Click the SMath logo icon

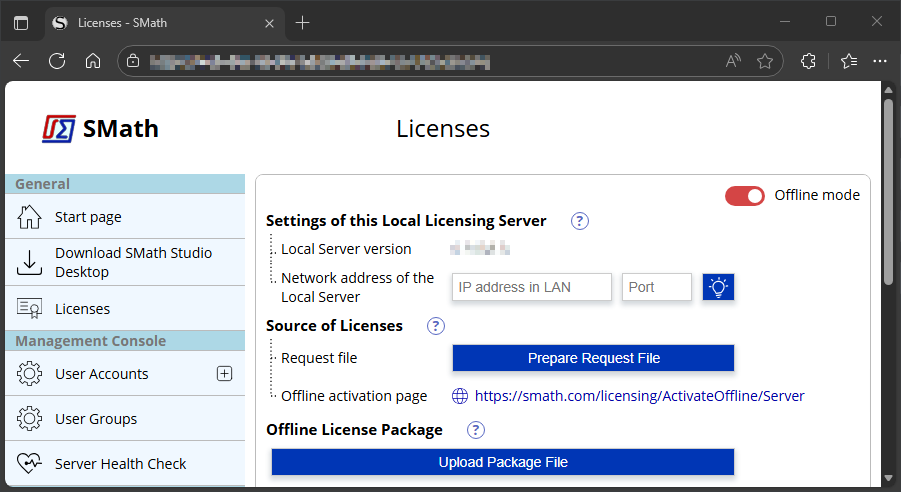point(59,129)
